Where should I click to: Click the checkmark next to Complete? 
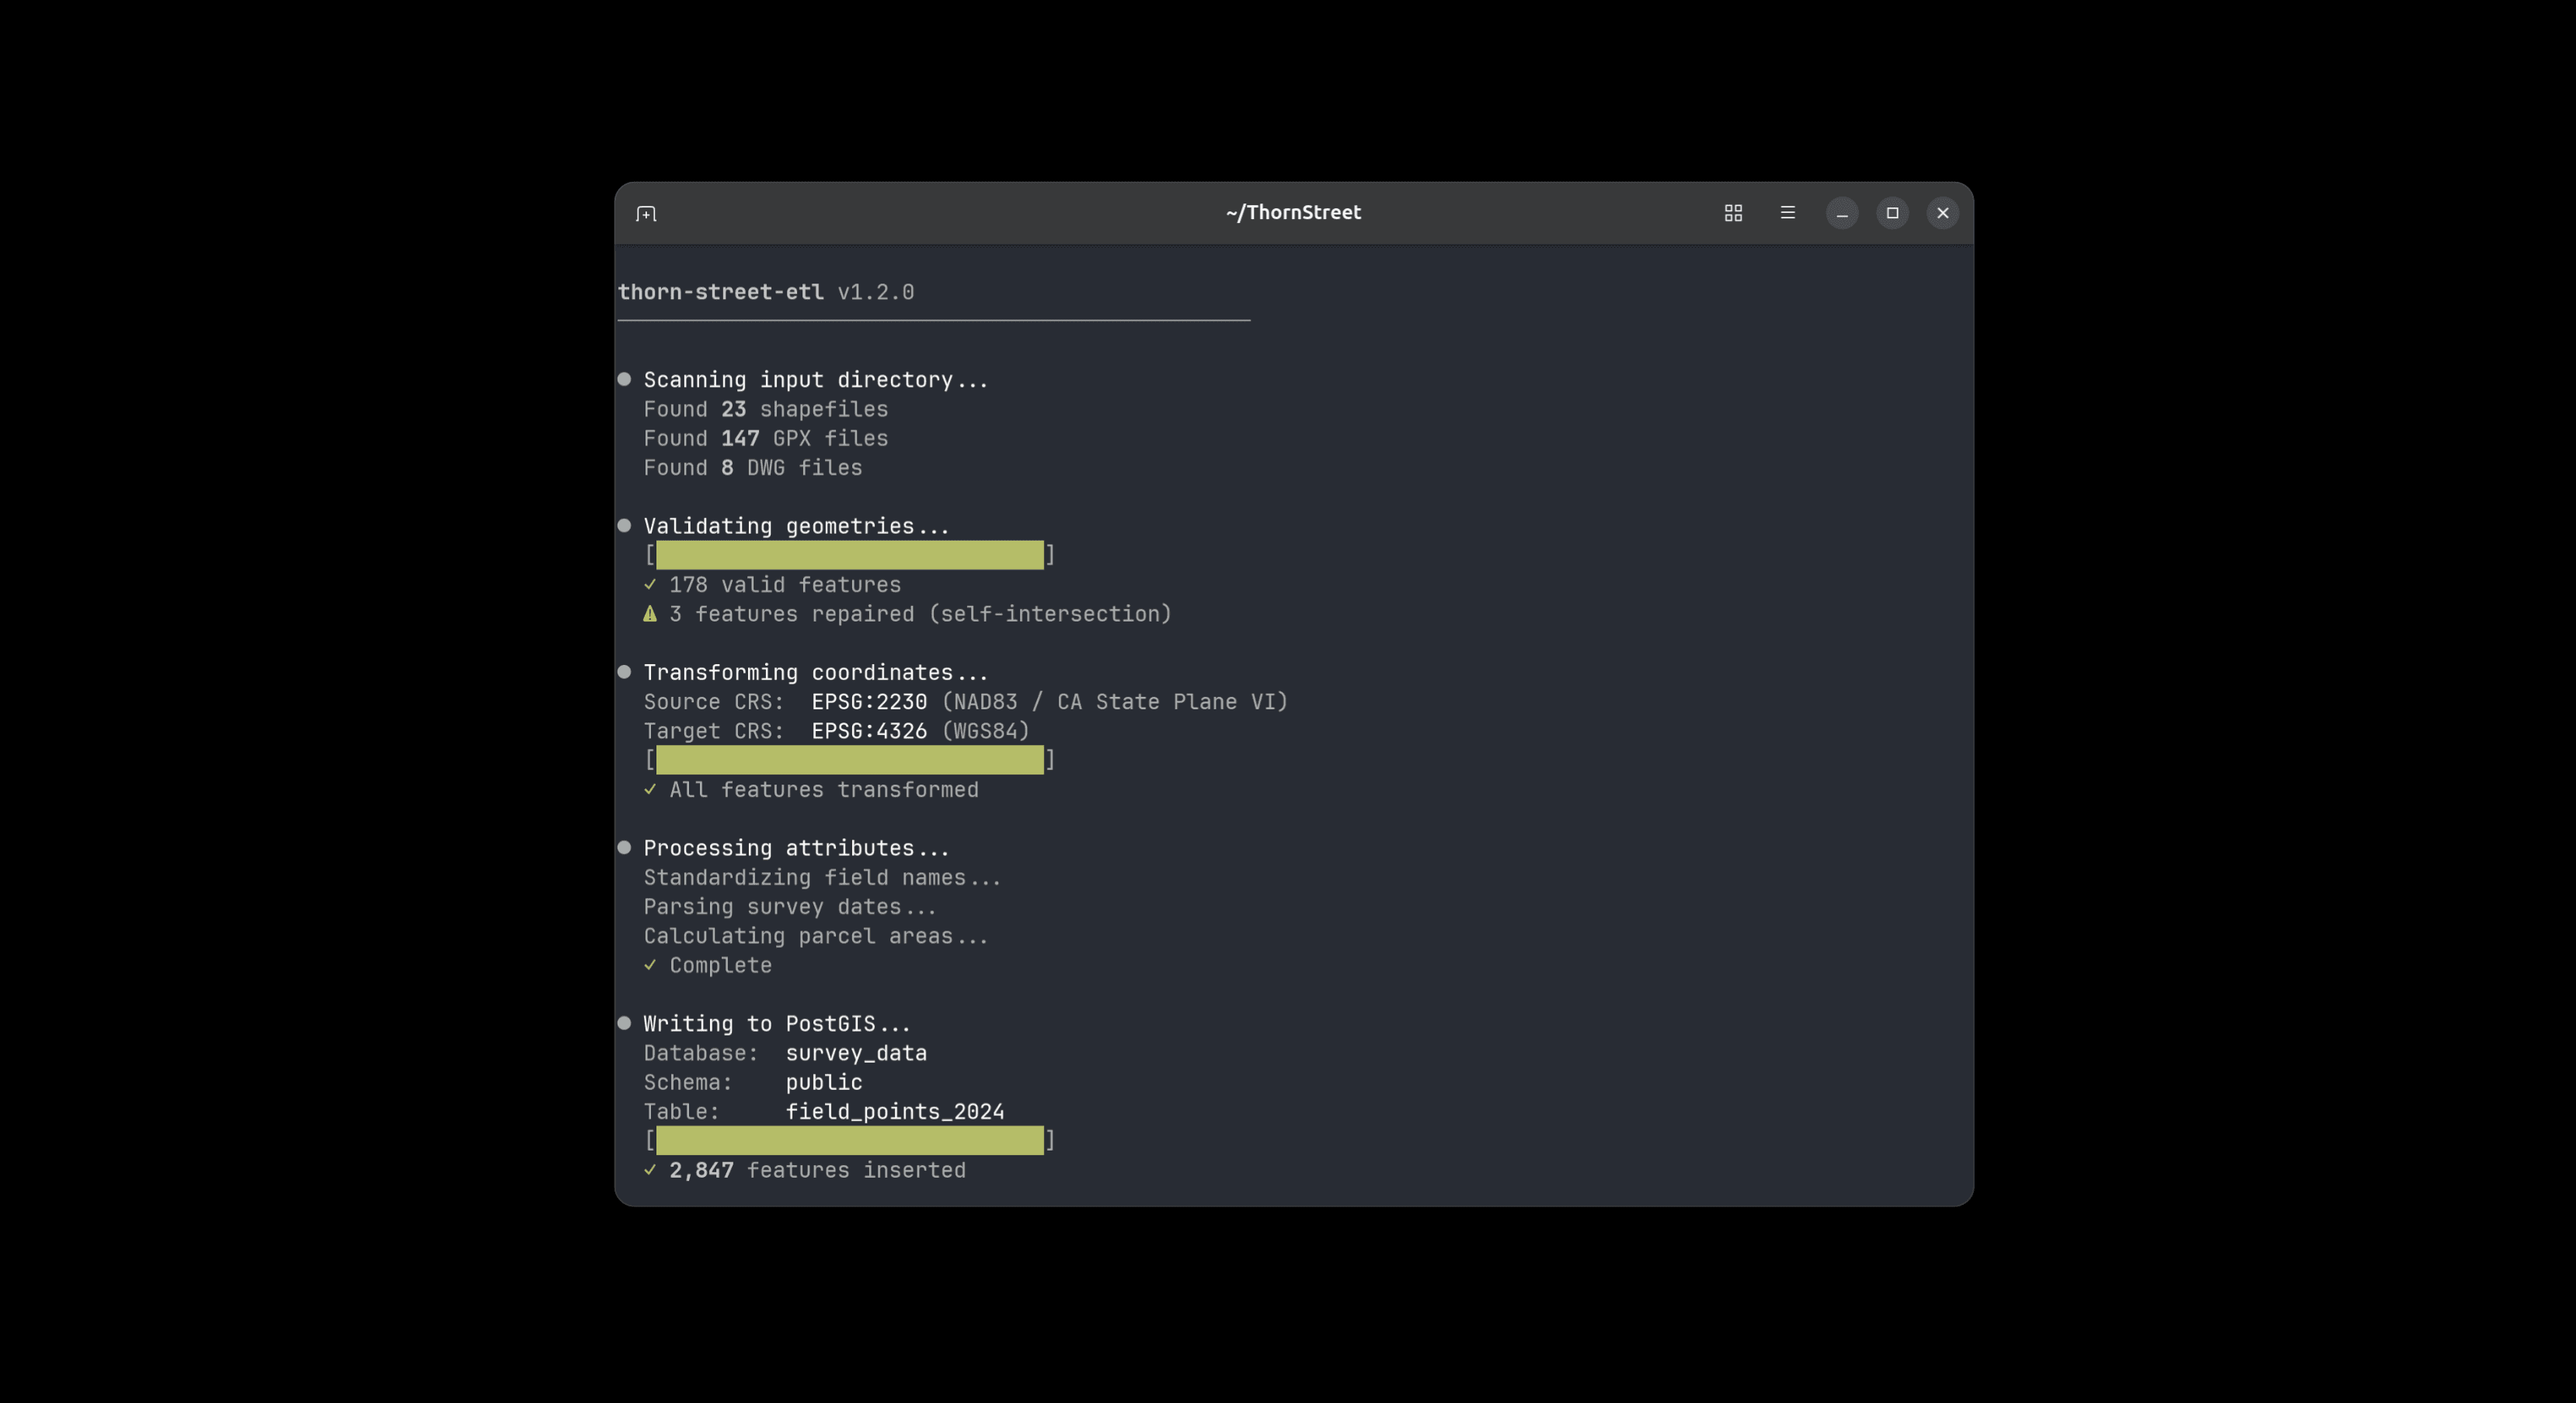coord(650,965)
